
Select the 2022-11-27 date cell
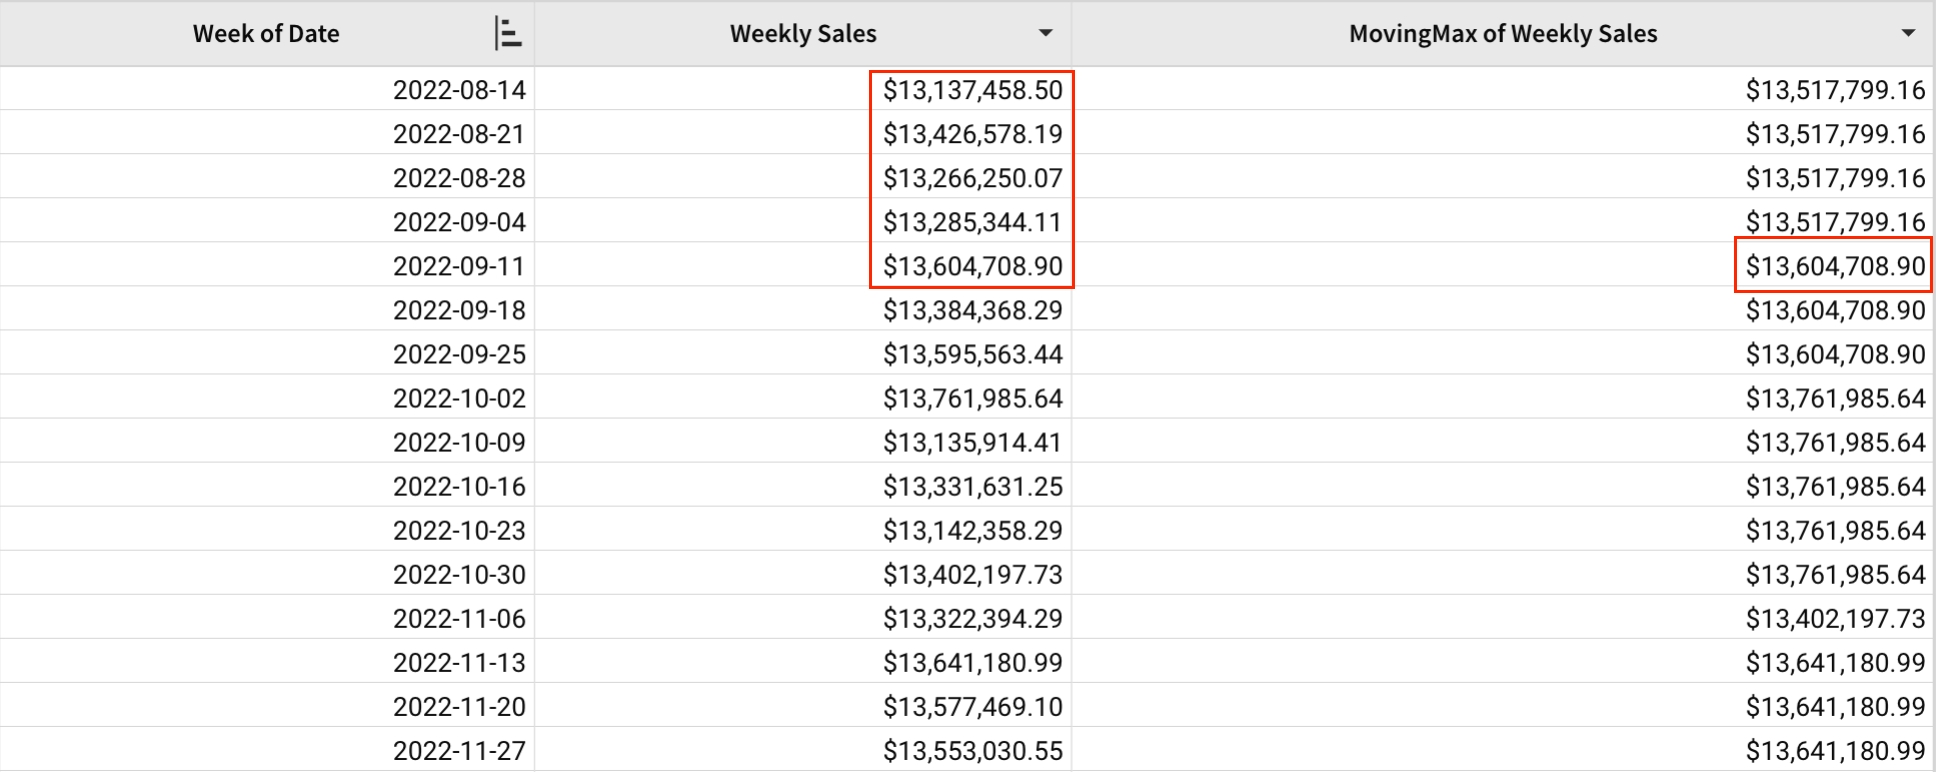[x=459, y=750]
